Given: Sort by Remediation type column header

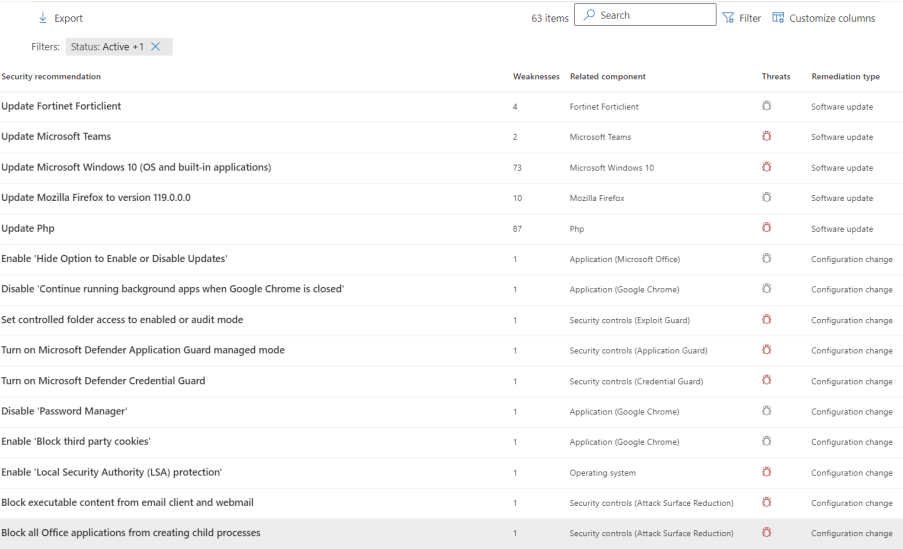Looking at the screenshot, I should [845, 77].
